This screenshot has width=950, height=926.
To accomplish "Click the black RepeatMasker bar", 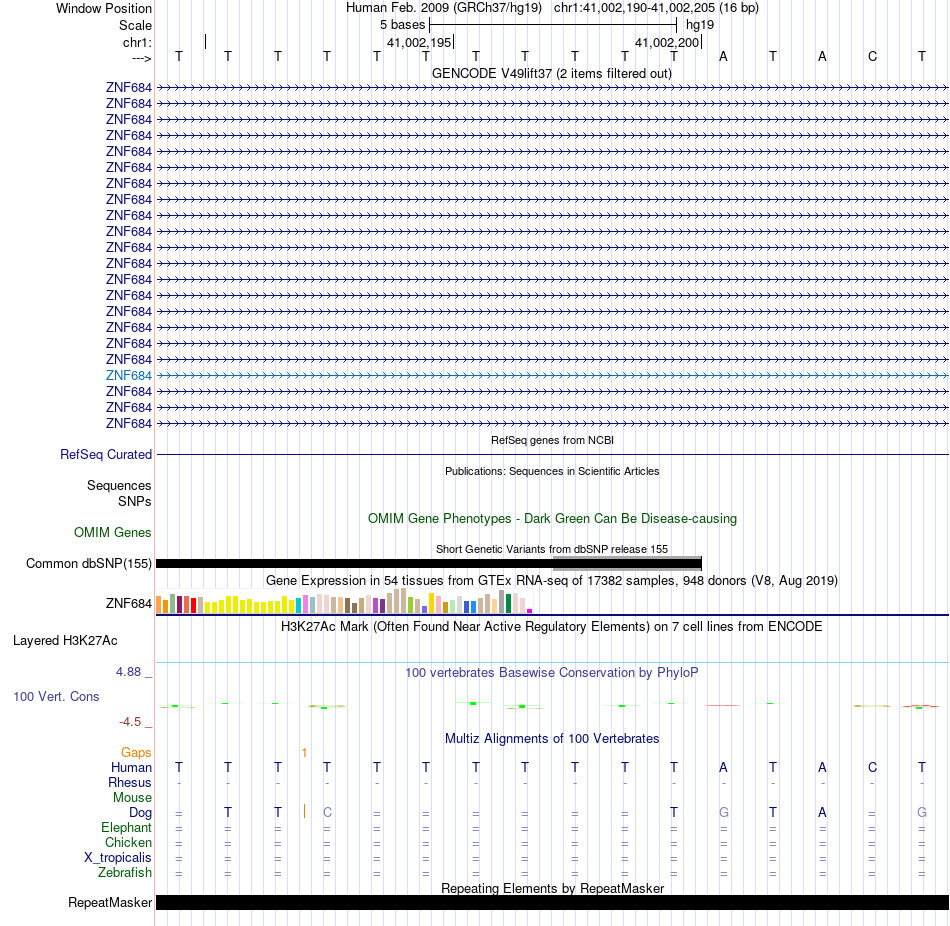I will (552, 903).
